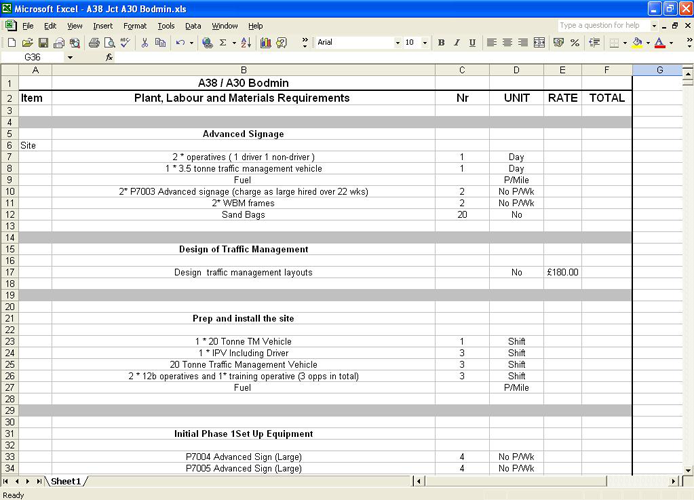Apply AutoSum to cells
Image resolution: width=694 pixels, height=500 pixels.
[x=223, y=42]
